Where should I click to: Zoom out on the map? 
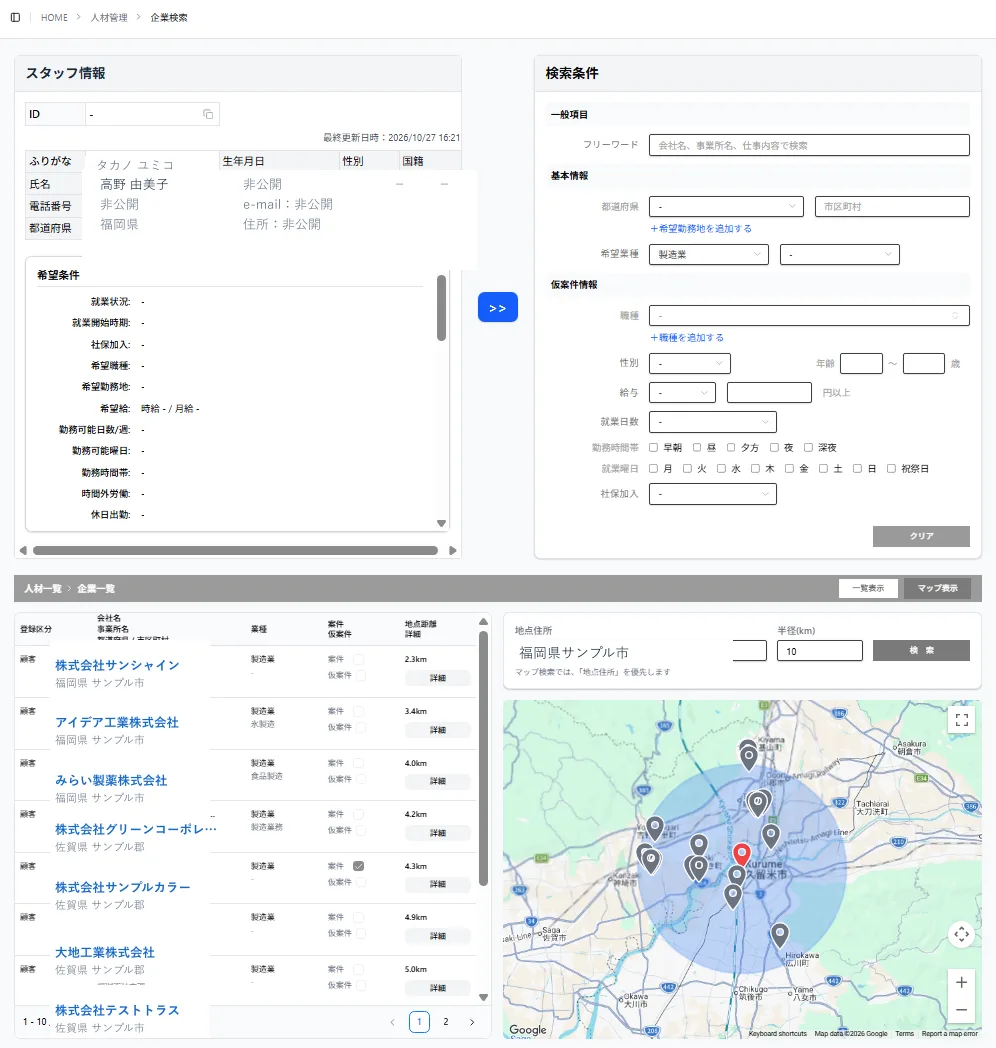961,1010
